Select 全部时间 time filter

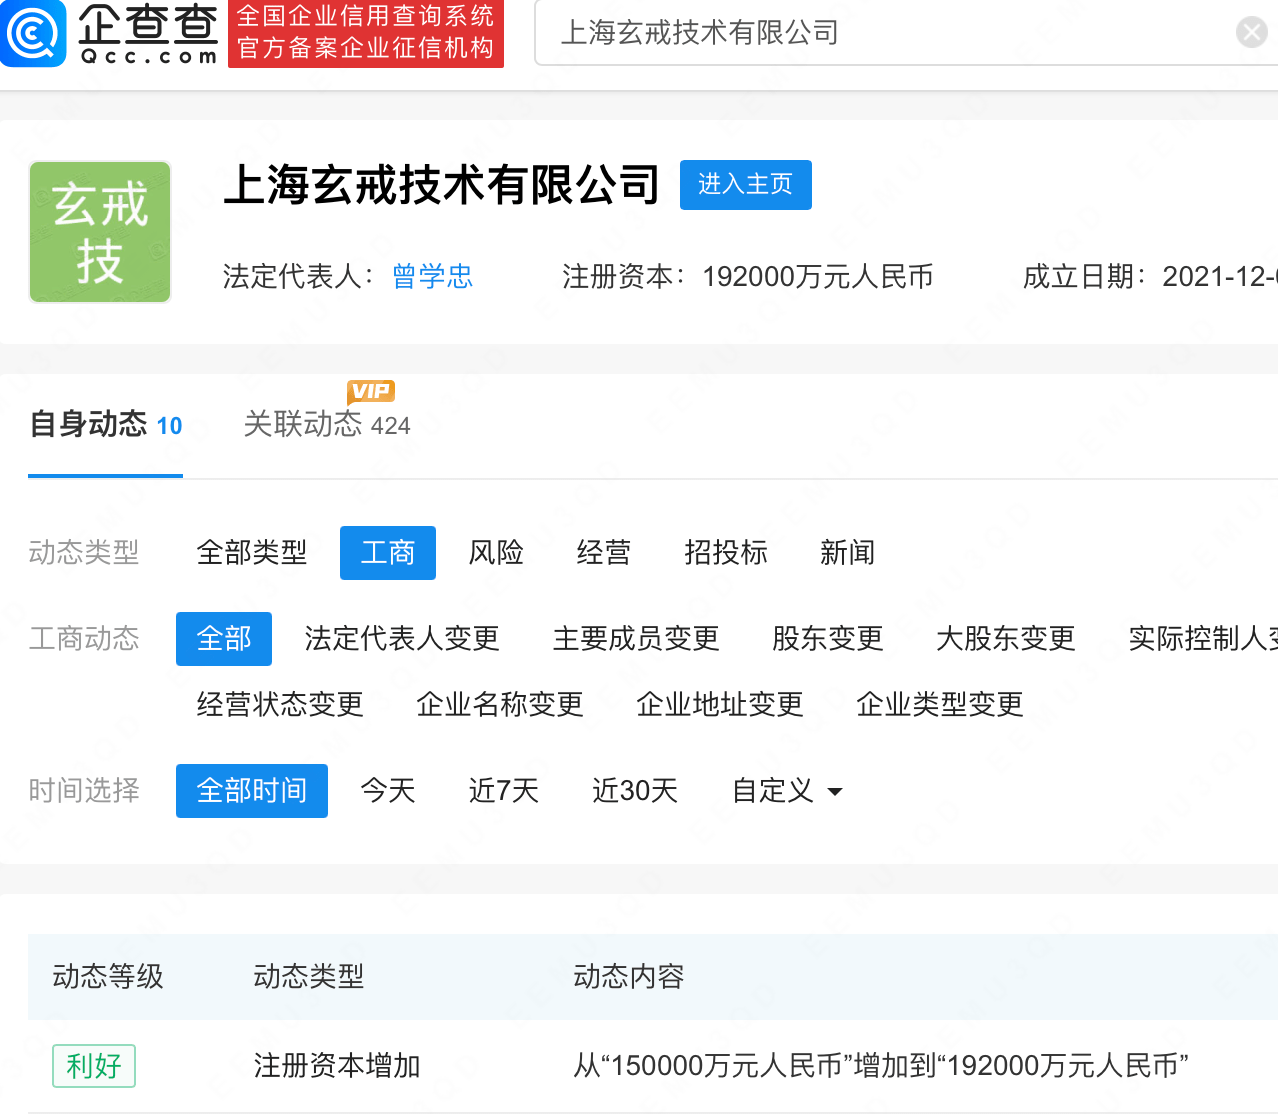coord(252,791)
